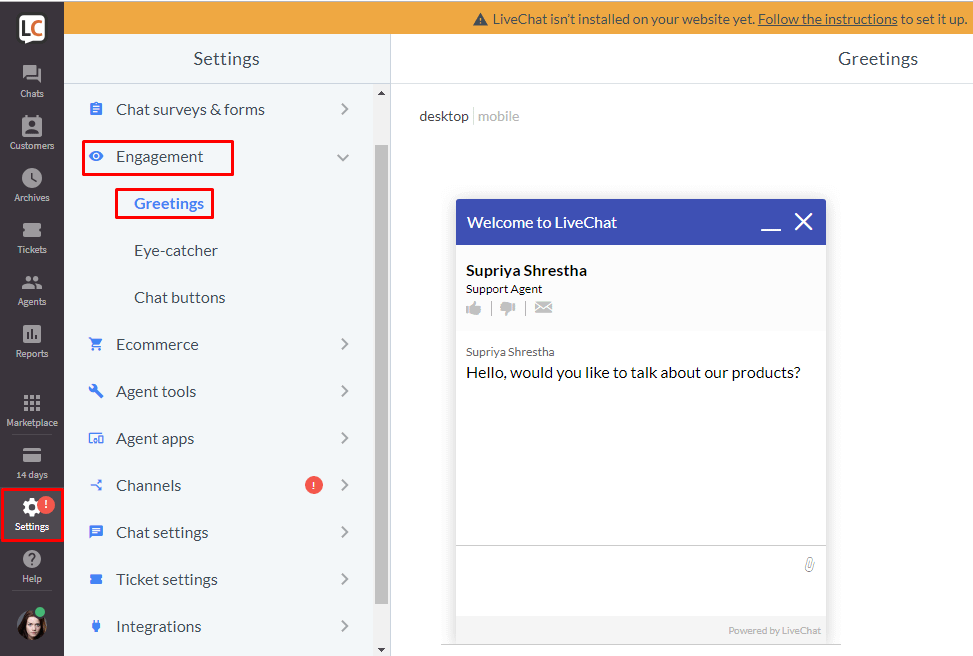Open the Chats section icon
This screenshot has width=973, height=656.
click(32, 74)
